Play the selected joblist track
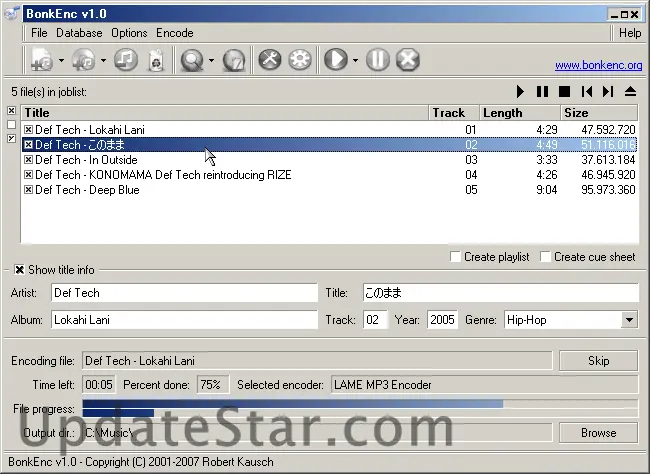The width and height of the screenshot is (650, 474). [520, 92]
